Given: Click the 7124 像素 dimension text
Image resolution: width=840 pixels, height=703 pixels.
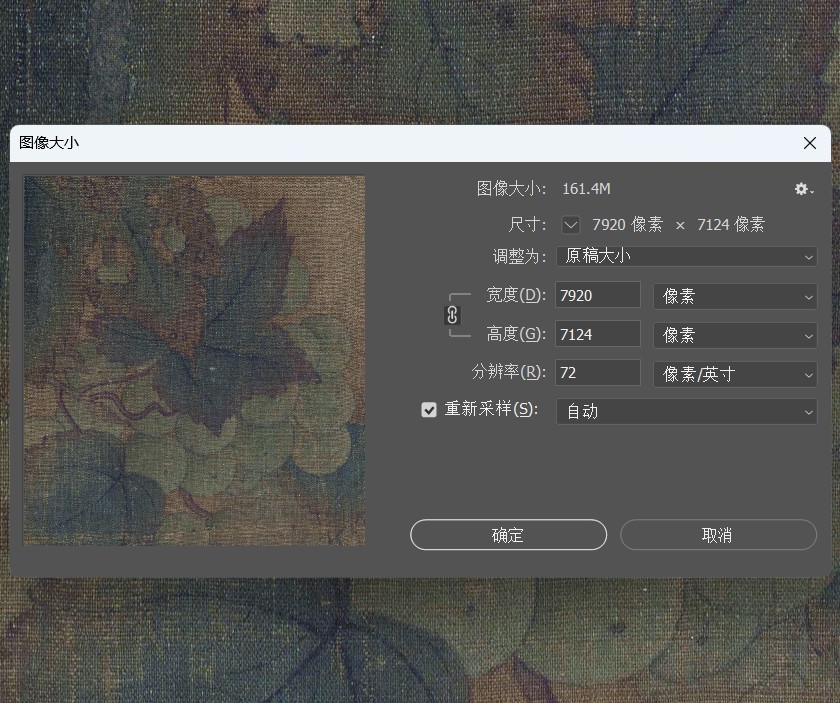Looking at the screenshot, I should point(731,225).
